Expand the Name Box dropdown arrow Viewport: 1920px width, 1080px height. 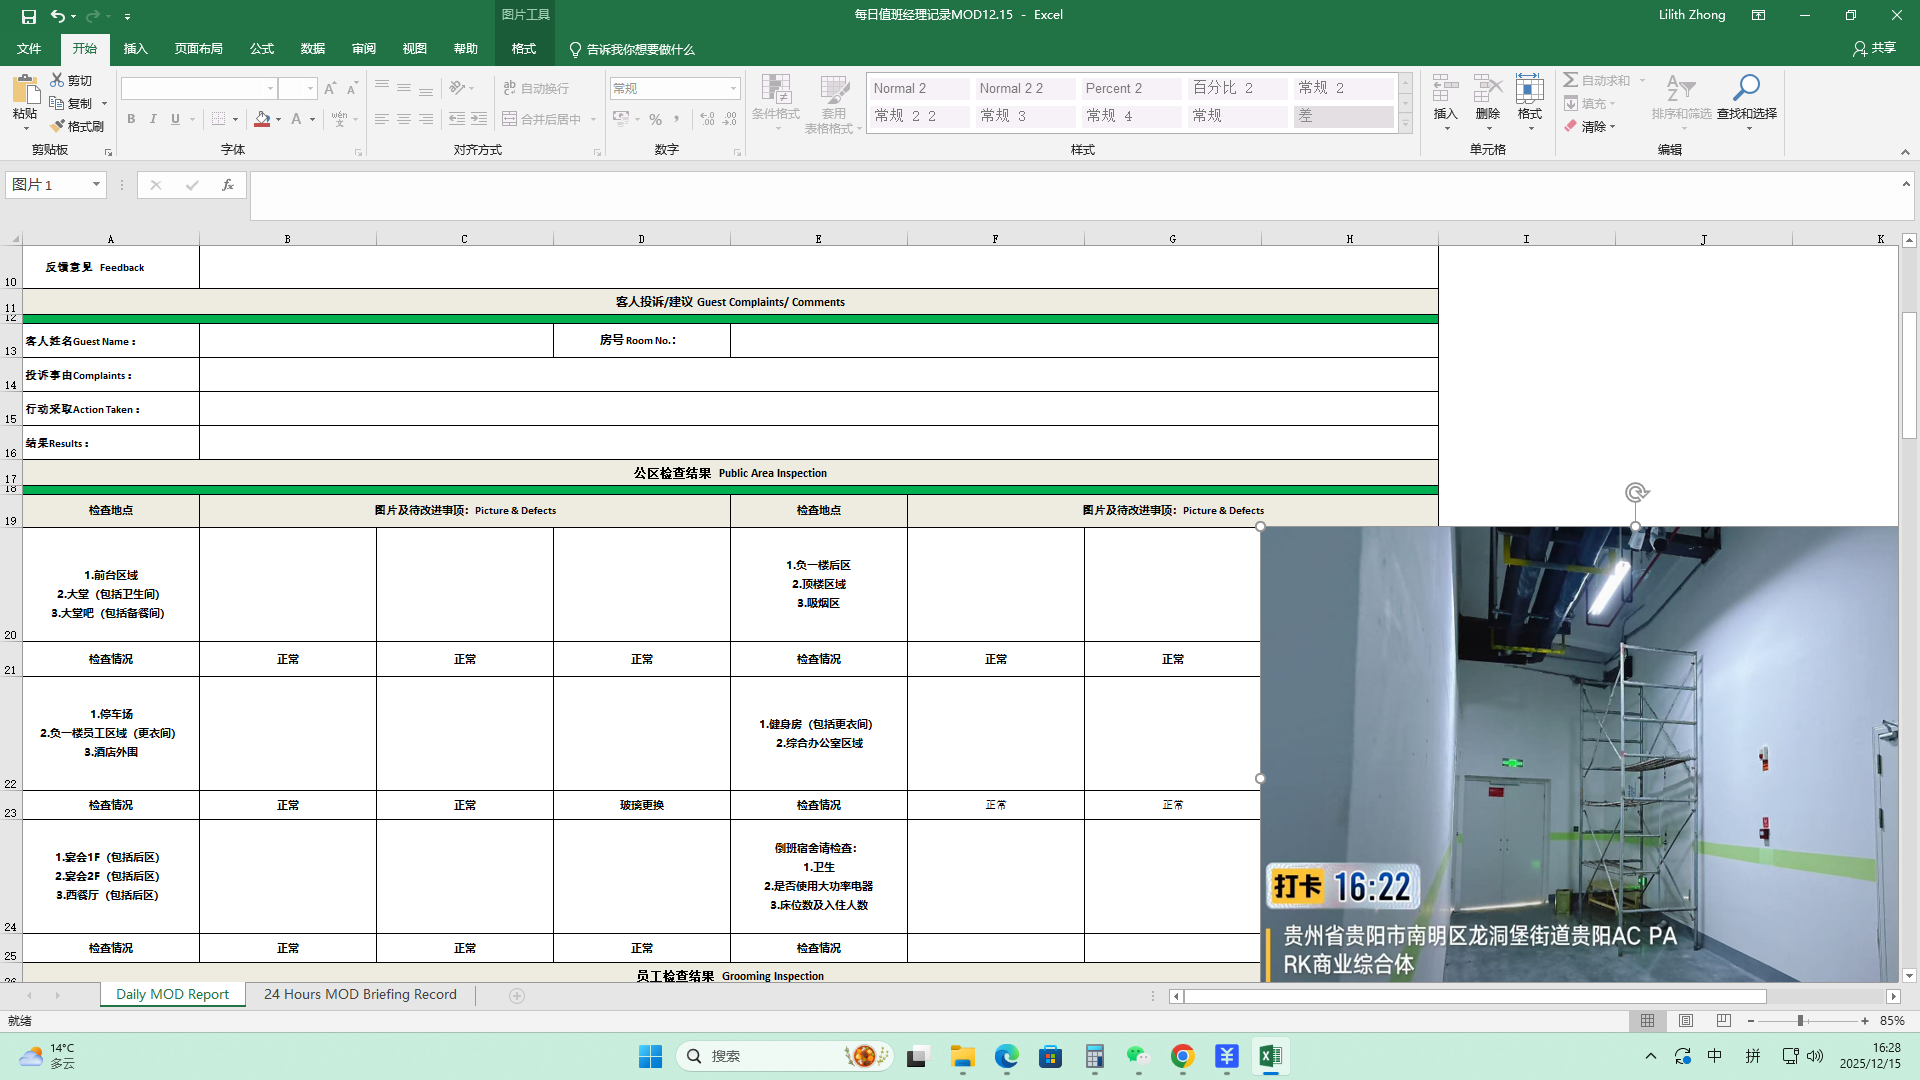[96, 185]
